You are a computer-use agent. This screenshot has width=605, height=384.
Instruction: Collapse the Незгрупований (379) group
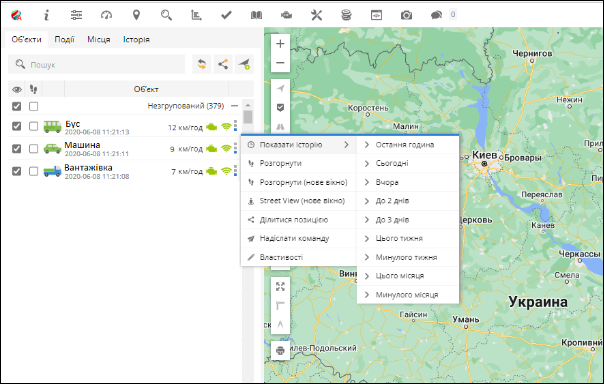(x=235, y=106)
